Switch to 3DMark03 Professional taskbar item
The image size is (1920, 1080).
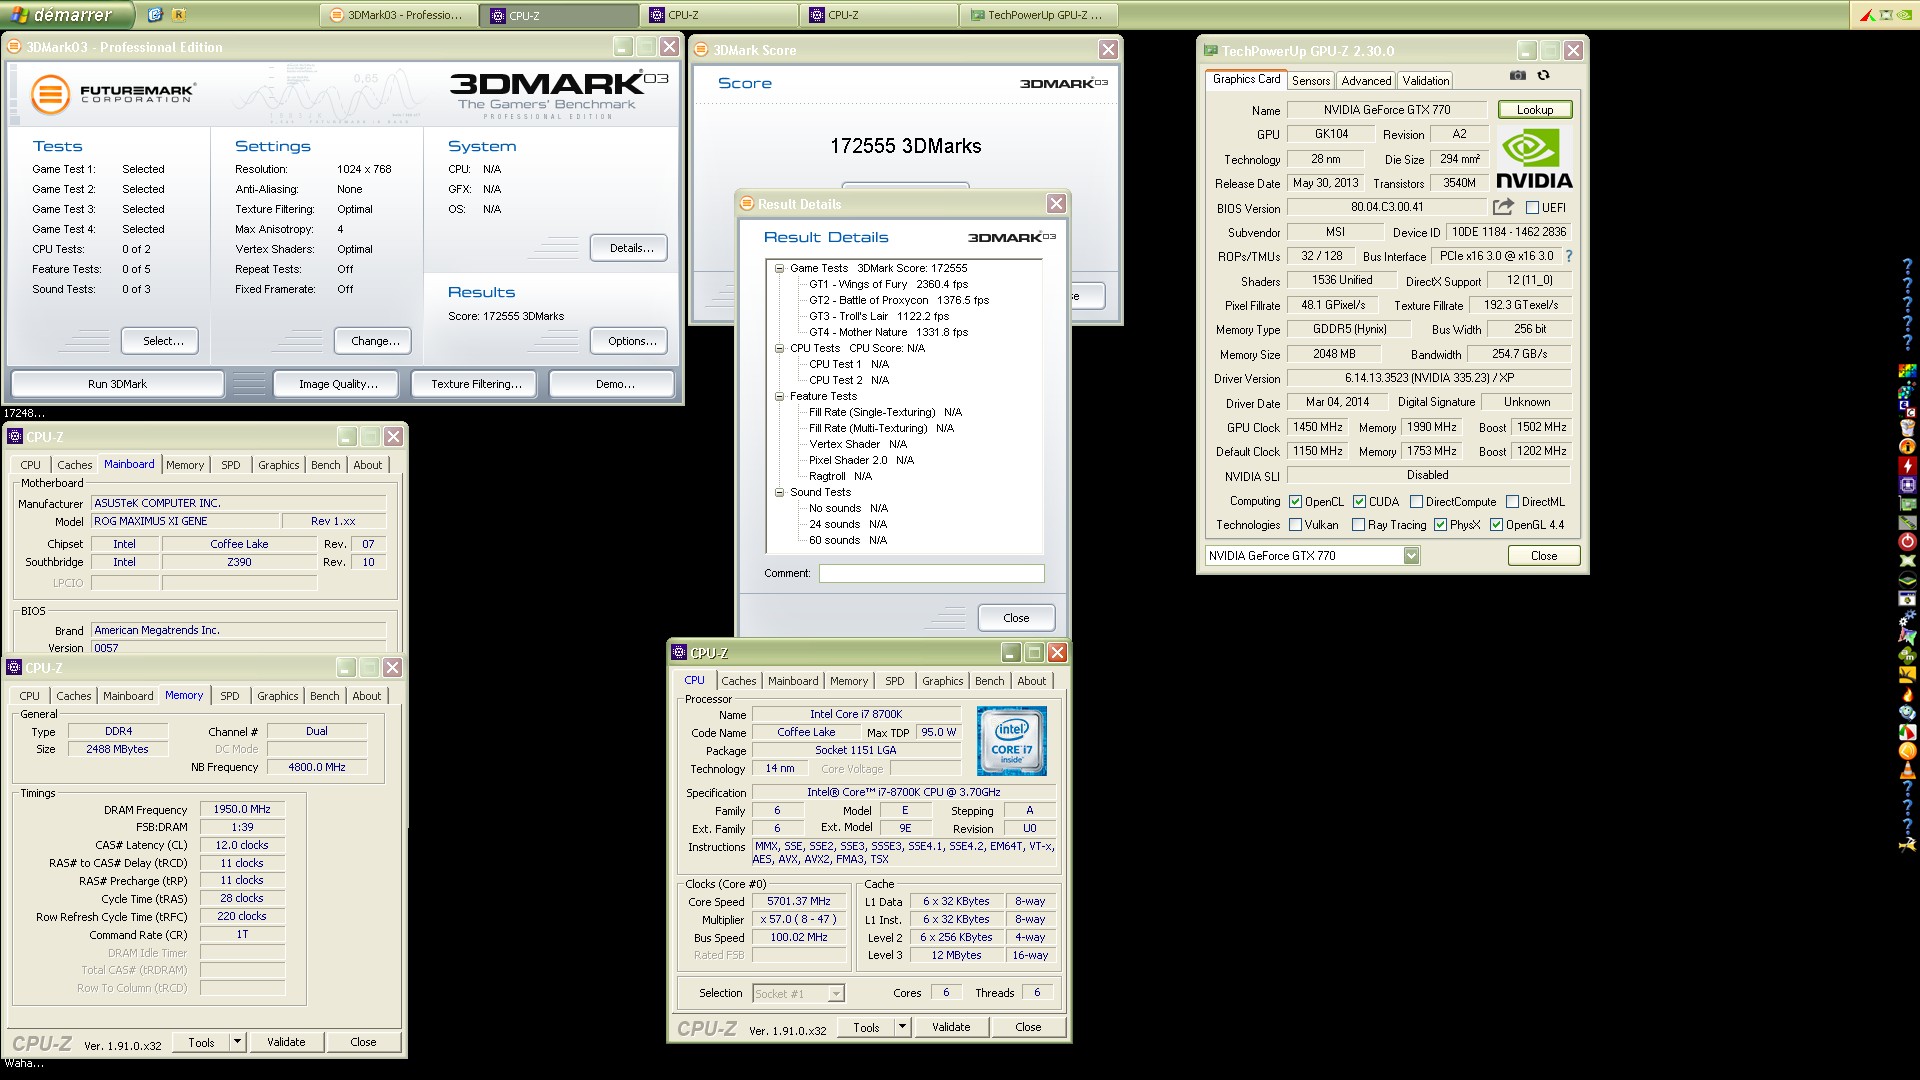pos(398,15)
